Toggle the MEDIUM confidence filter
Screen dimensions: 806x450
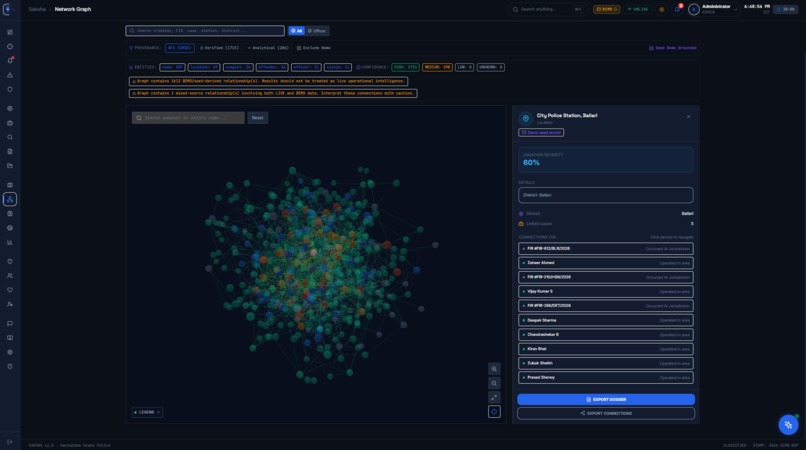point(437,67)
